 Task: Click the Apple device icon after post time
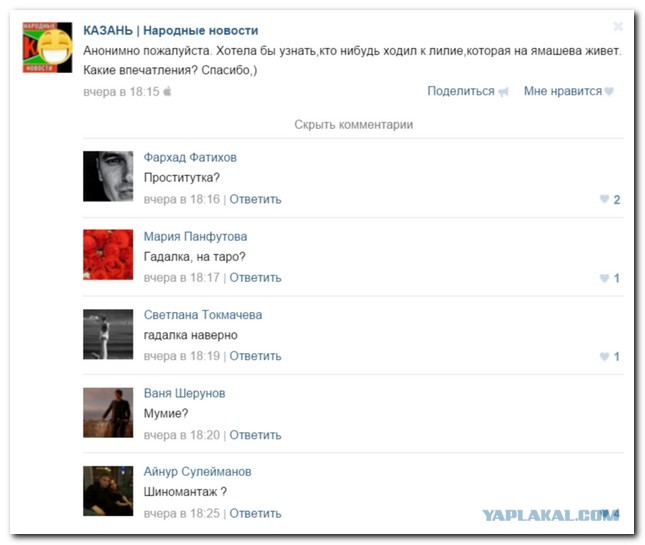coord(167,91)
